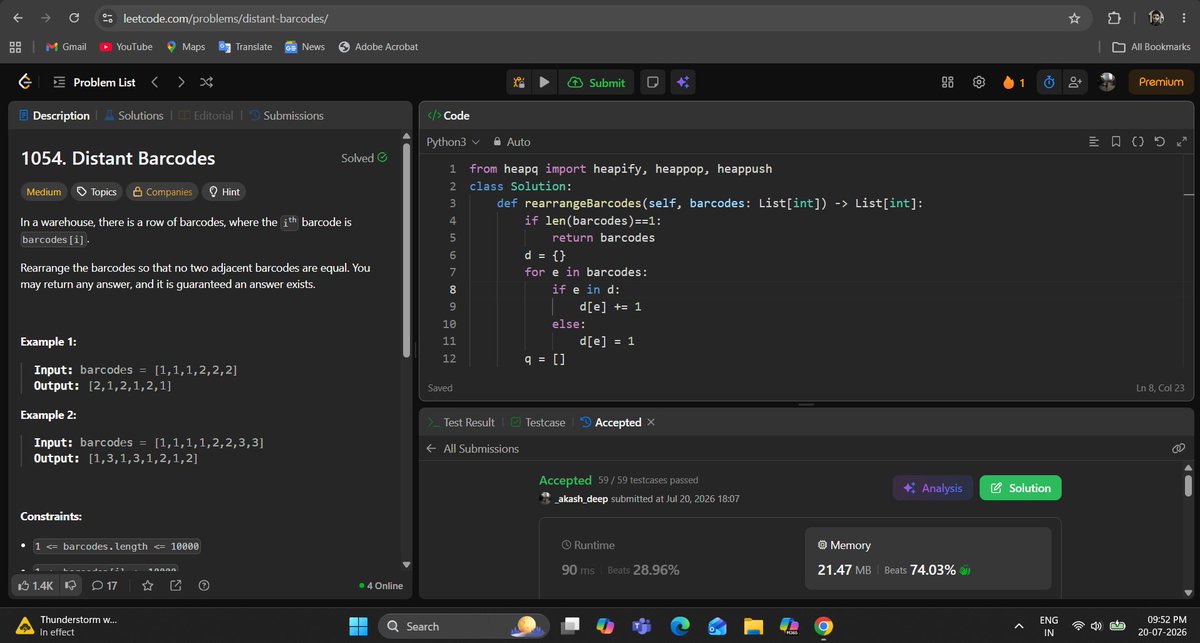This screenshot has width=1200, height=643.
Task: Open the user profile avatar
Action: [1107, 83]
